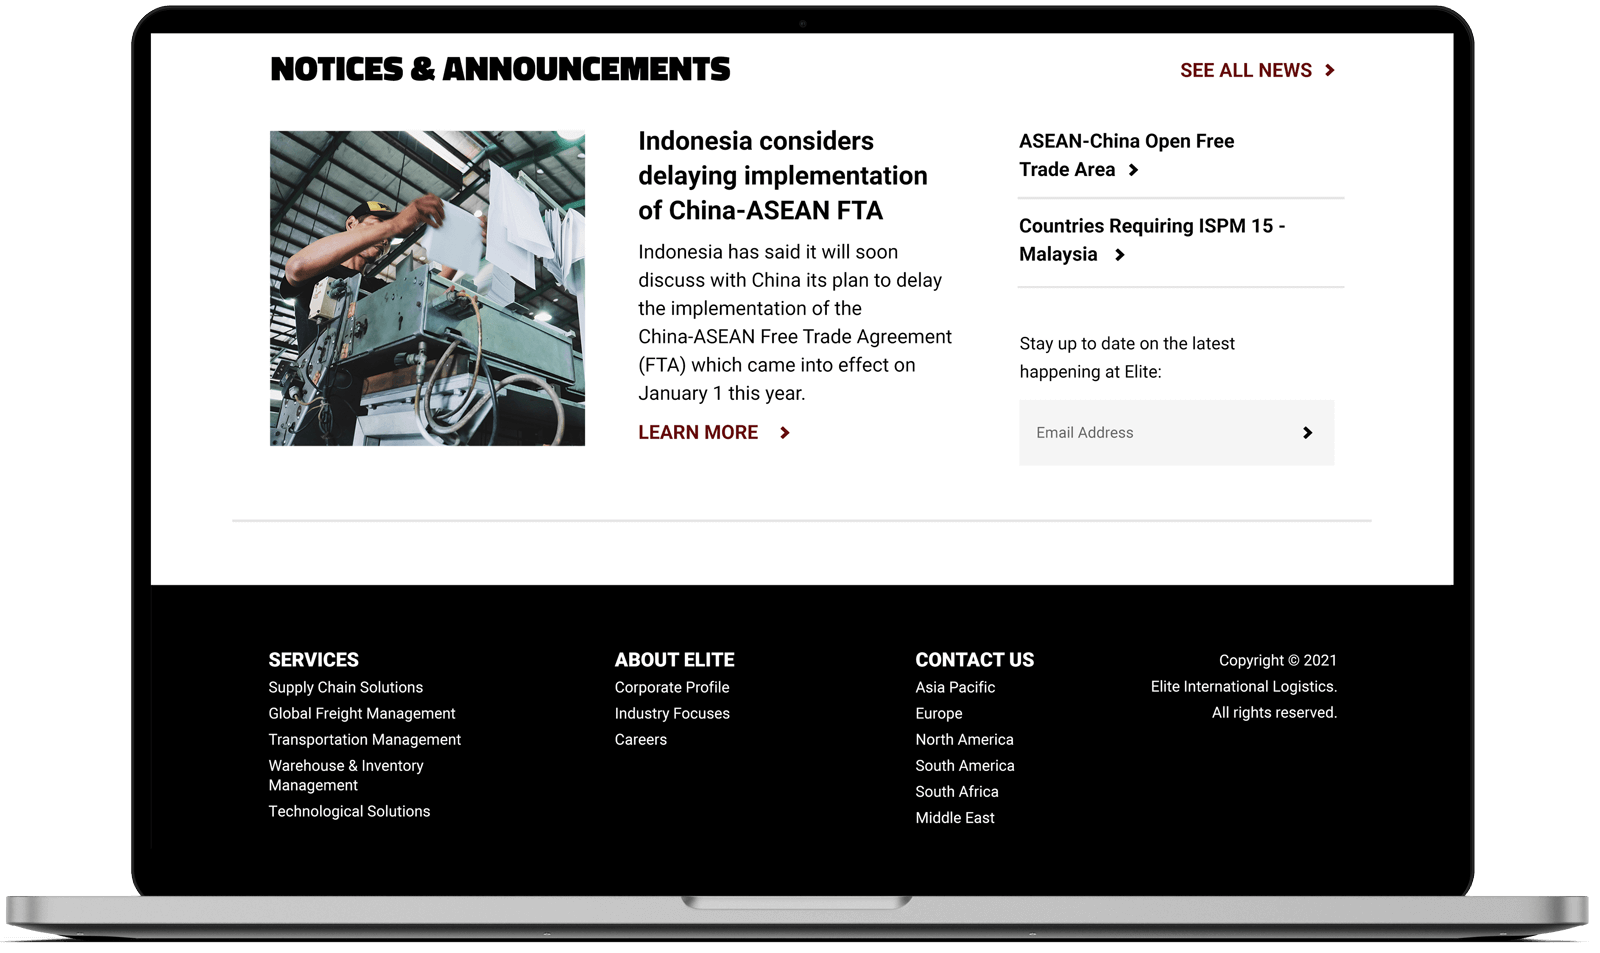This screenshot has height=953, width=1600.
Task: Submit email with the arrow button
Action: click(x=1307, y=433)
